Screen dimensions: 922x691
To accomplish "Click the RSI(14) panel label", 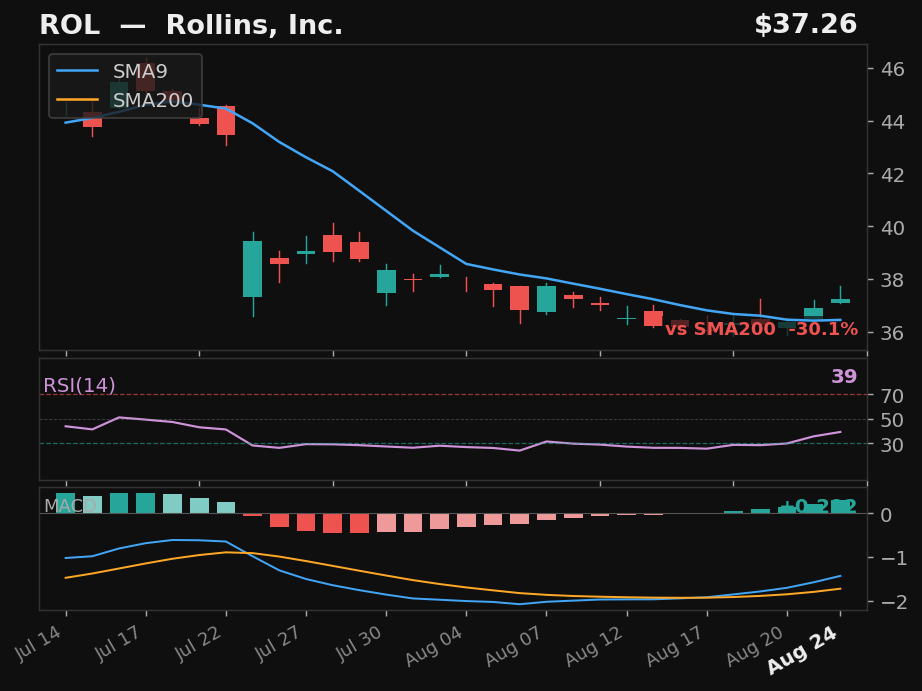I will coord(79,385).
